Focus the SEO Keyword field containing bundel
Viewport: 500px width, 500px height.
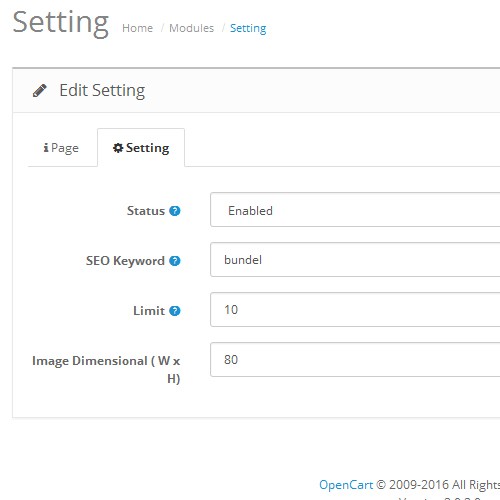click(x=355, y=260)
